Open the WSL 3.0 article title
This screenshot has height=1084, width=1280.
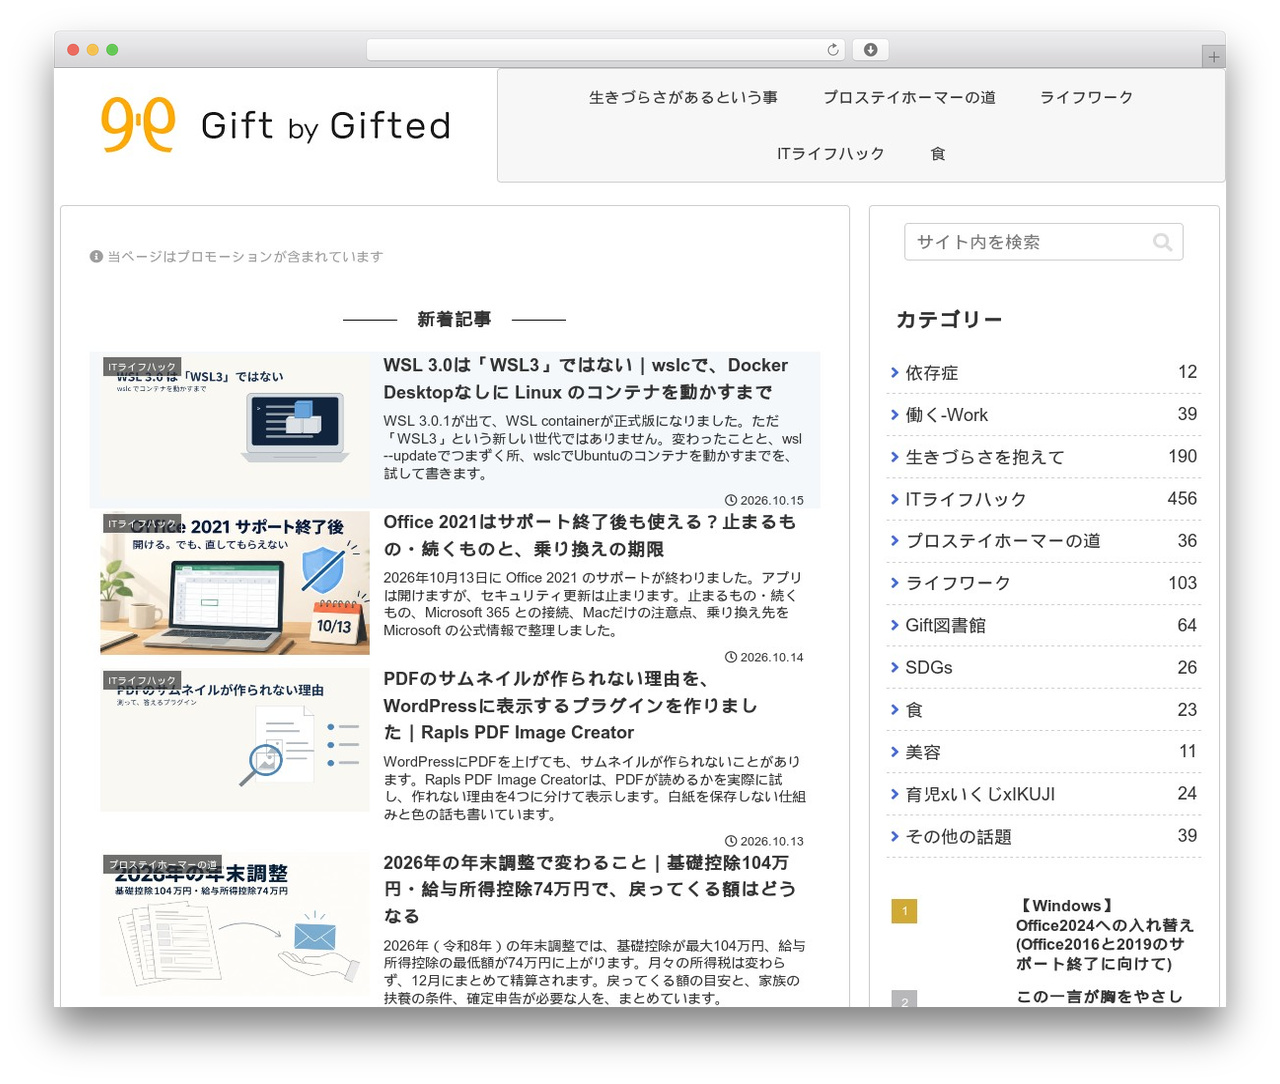tap(586, 379)
